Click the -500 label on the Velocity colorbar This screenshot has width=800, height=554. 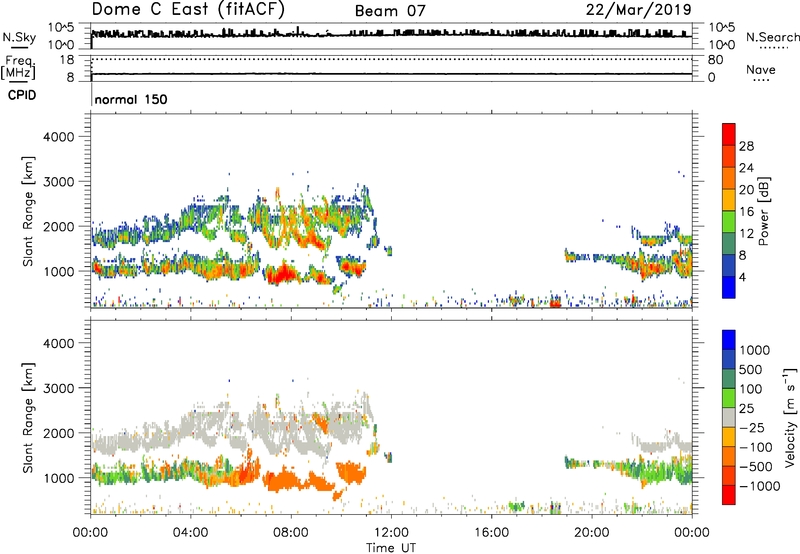click(x=756, y=466)
